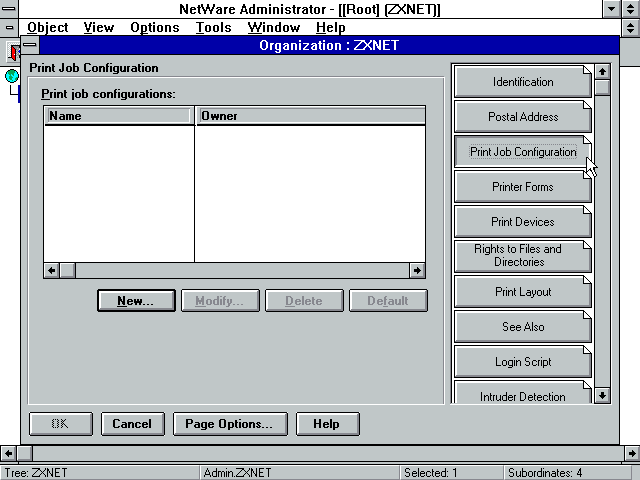
Task: Open the Print Layout page
Action: [523, 291]
